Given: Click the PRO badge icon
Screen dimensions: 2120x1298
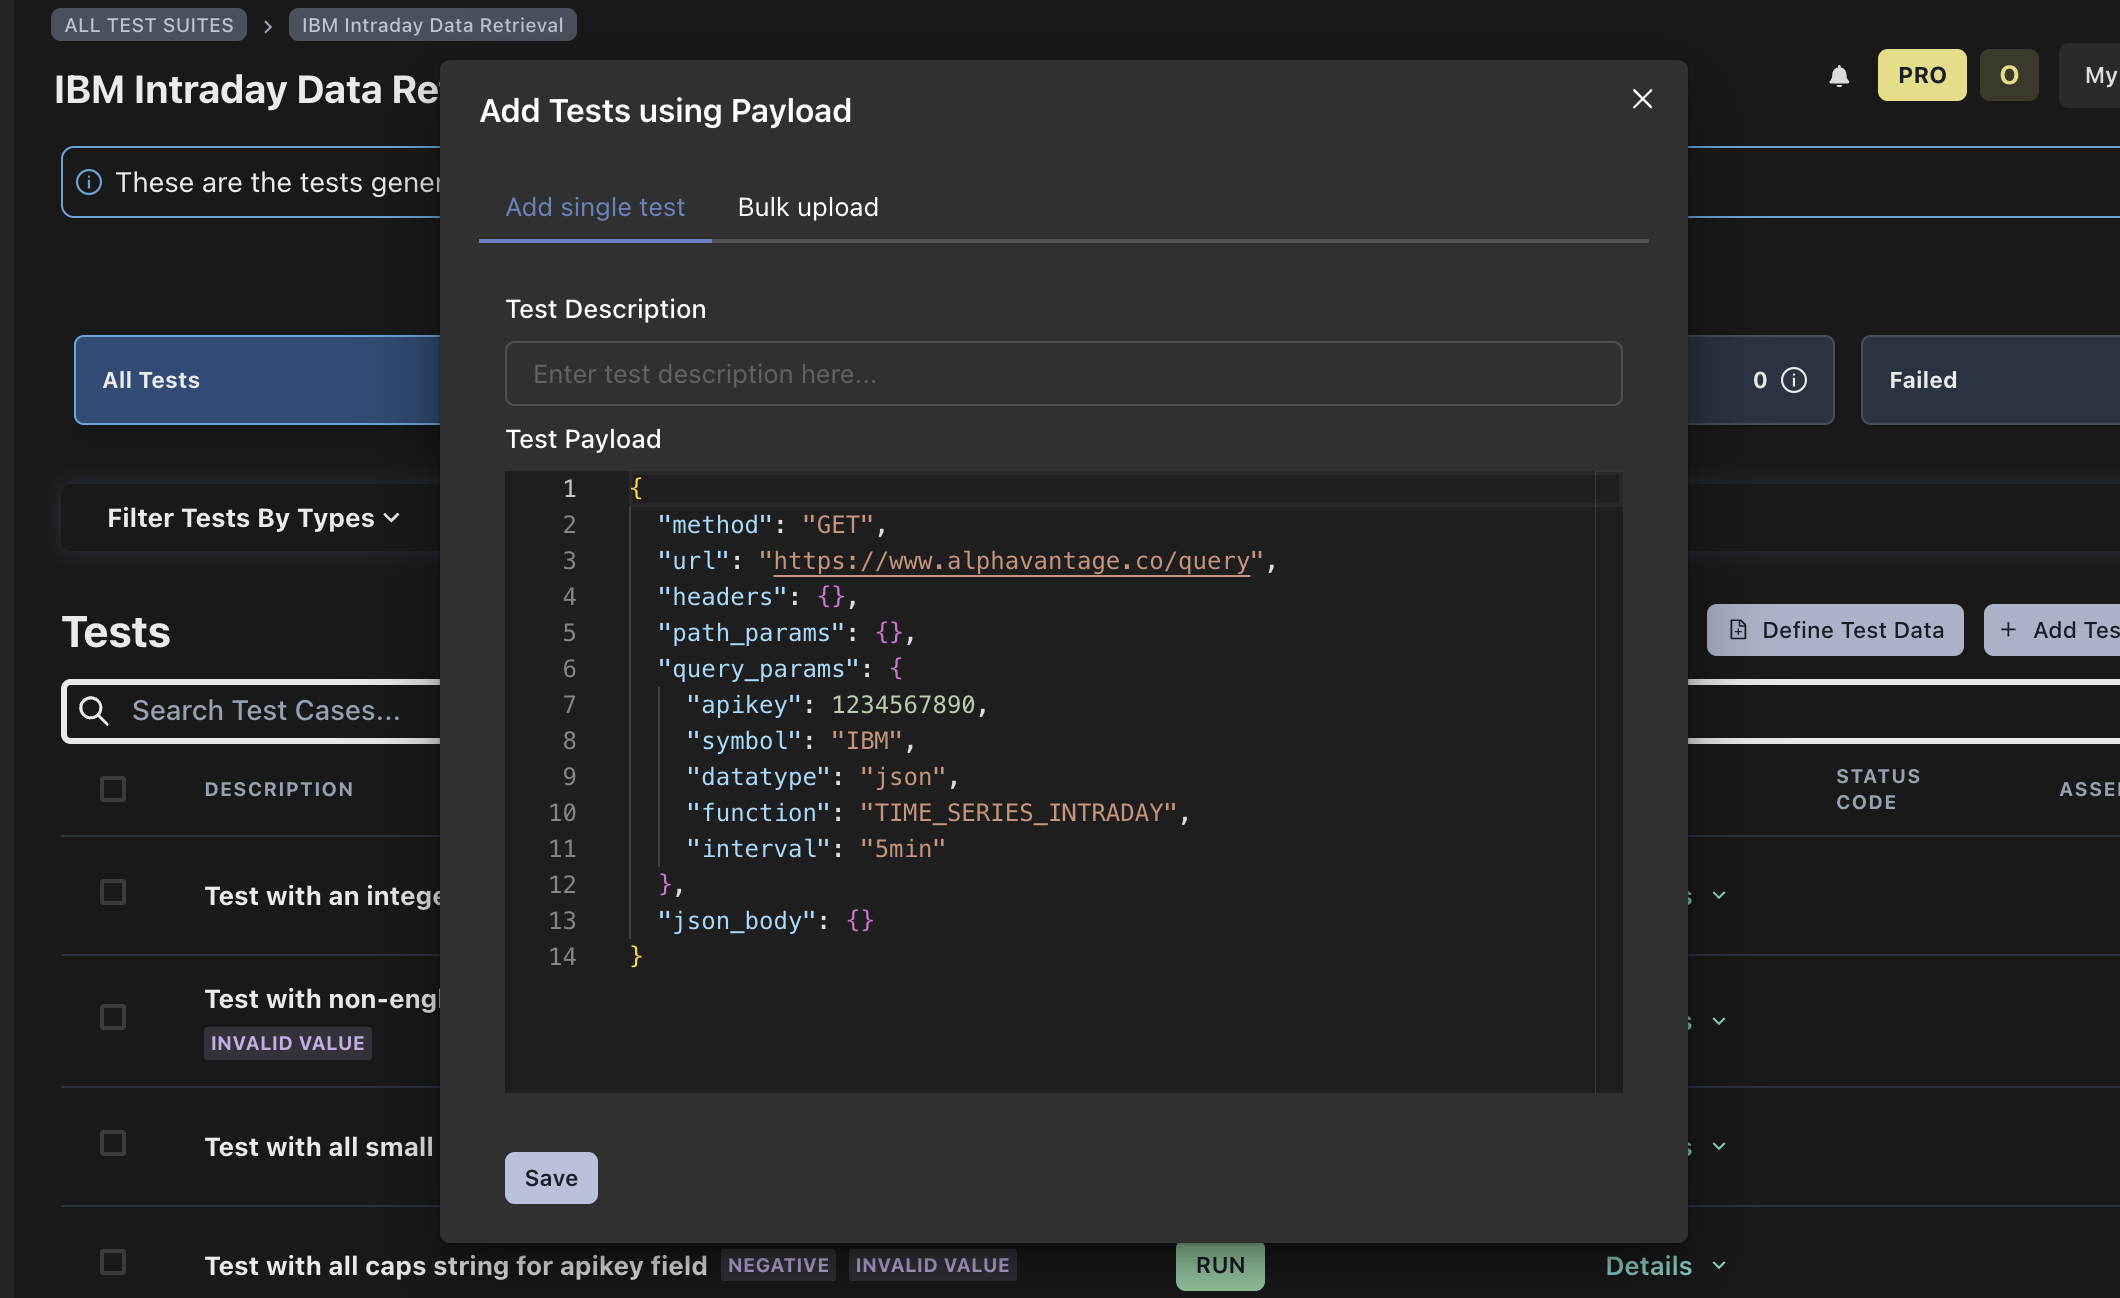Looking at the screenshot, I should coord(1922,74).
